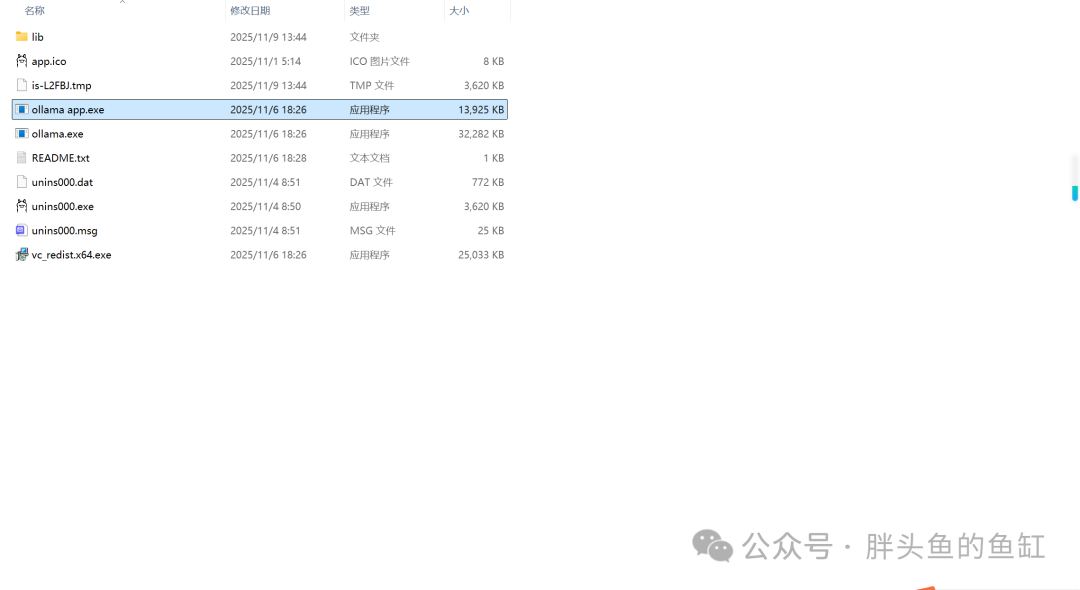This screenshot has height=590, width=1080.
Task: Click the blank icon of is-L2FBJ.tmp
Action: pos(21,85)
